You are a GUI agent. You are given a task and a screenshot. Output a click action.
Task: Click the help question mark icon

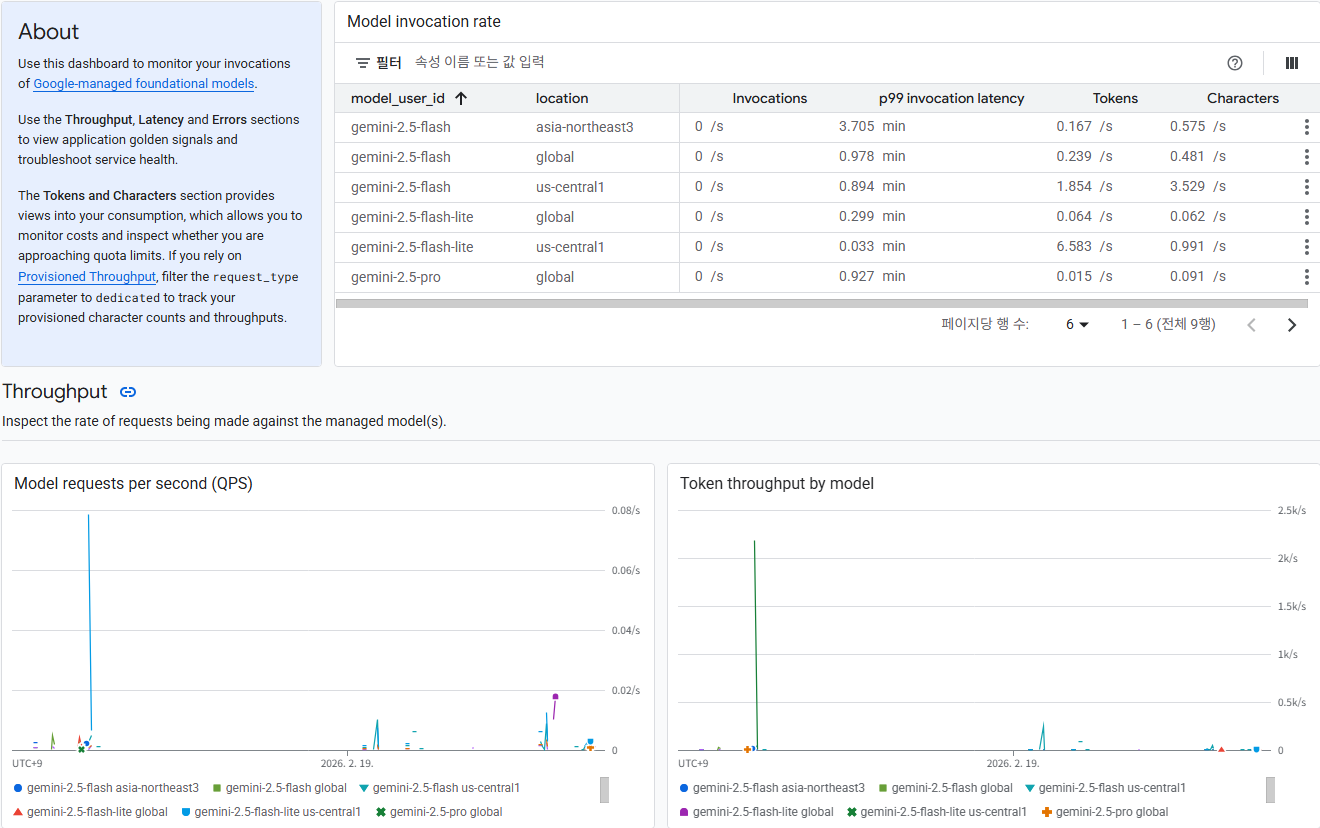tap(1235, 63)
